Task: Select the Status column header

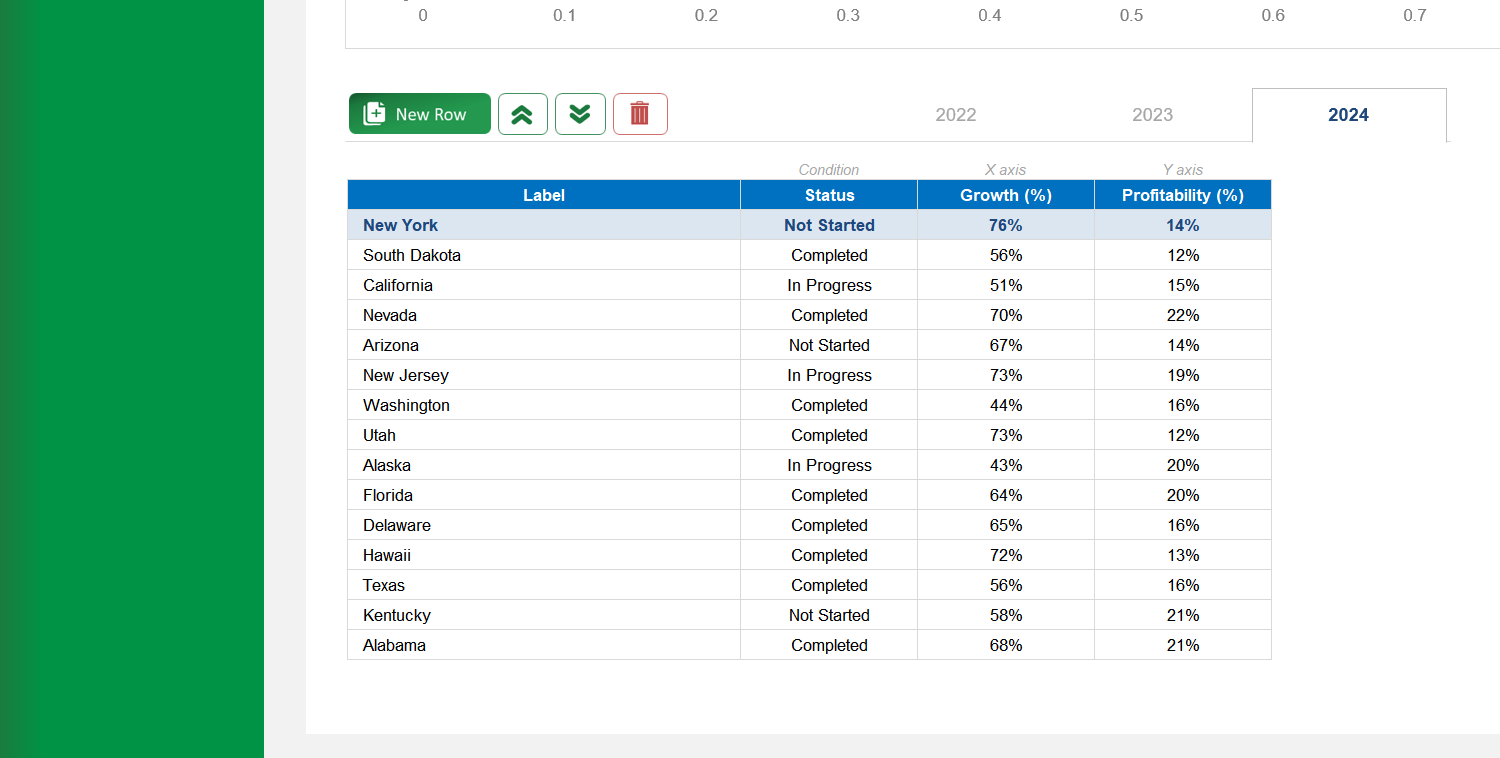Action: 828,194
